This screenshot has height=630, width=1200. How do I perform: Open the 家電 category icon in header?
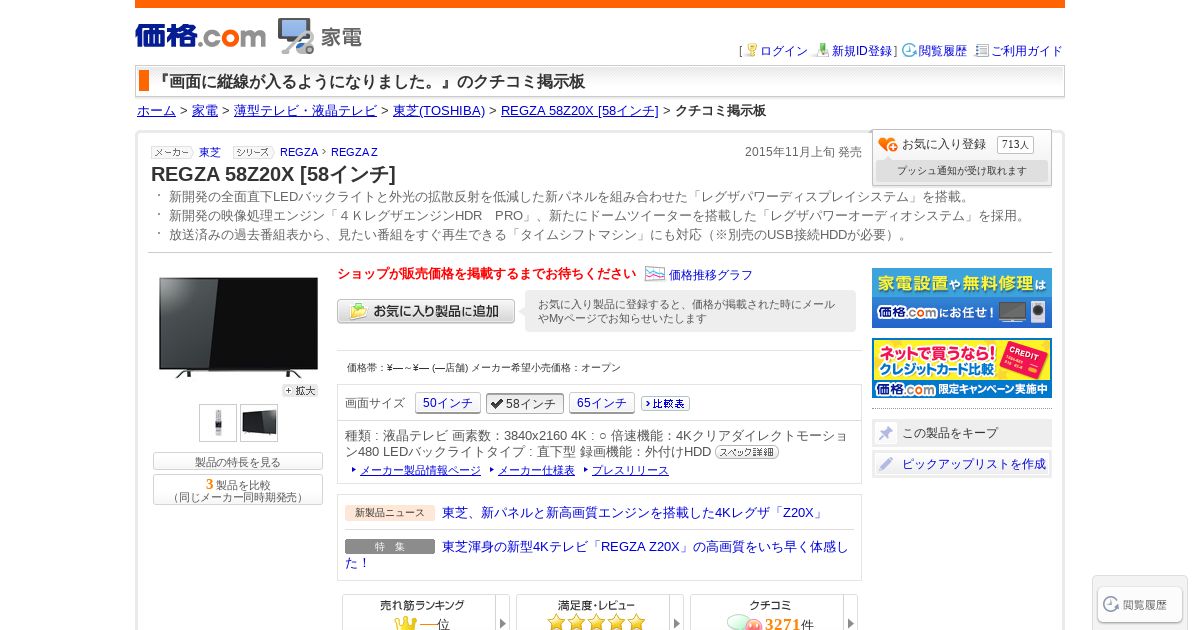click(319, 36)
